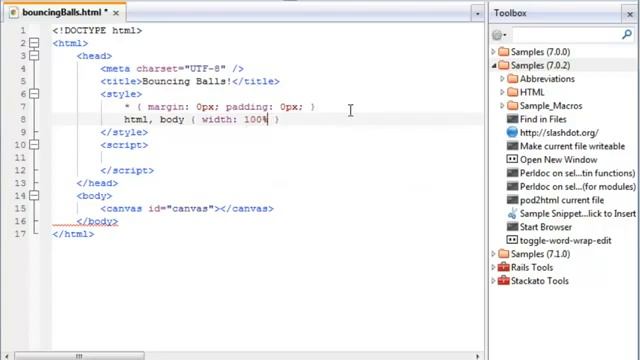Click the Toolbox search magnifier icon
This screenshot has height=360, width=640.
click(x=627, y=35)
